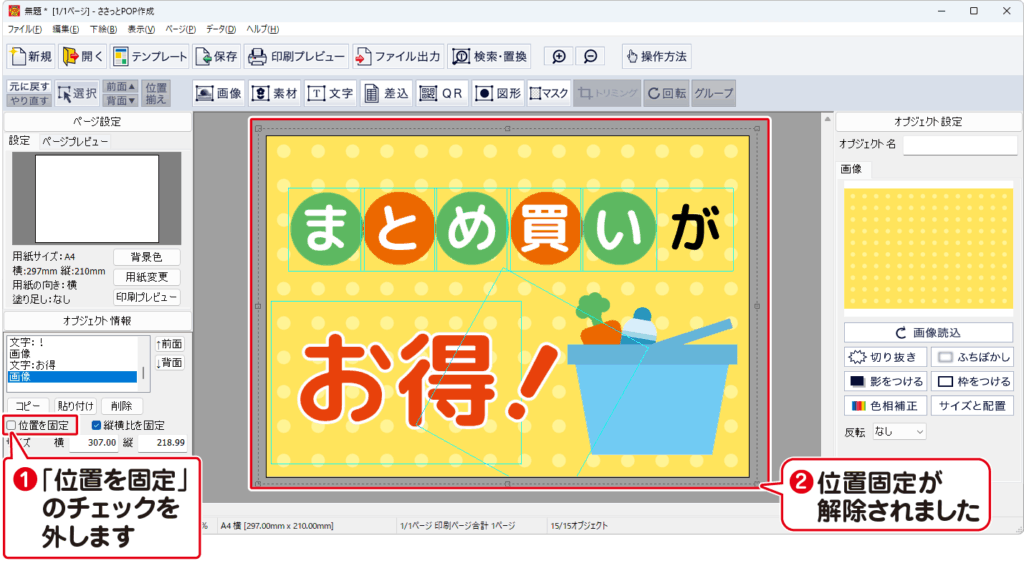Click the zoom in magnifier icon
1024x561 pixels.
(x=559, y=56)
